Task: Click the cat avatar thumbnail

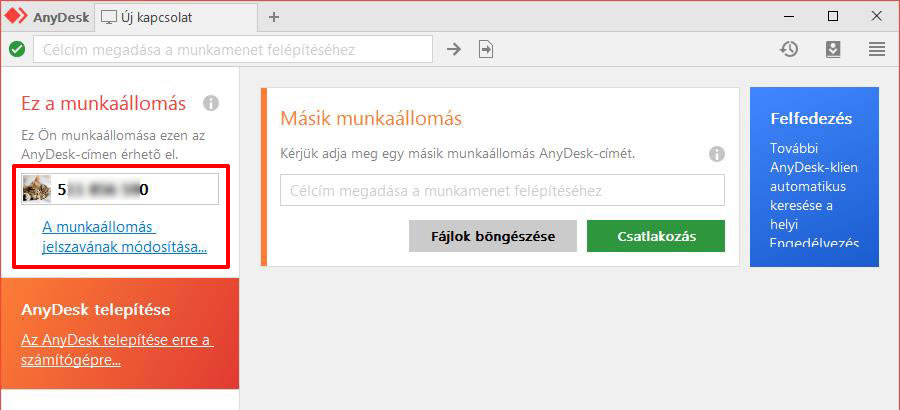Action: click(x=37, y=189)
